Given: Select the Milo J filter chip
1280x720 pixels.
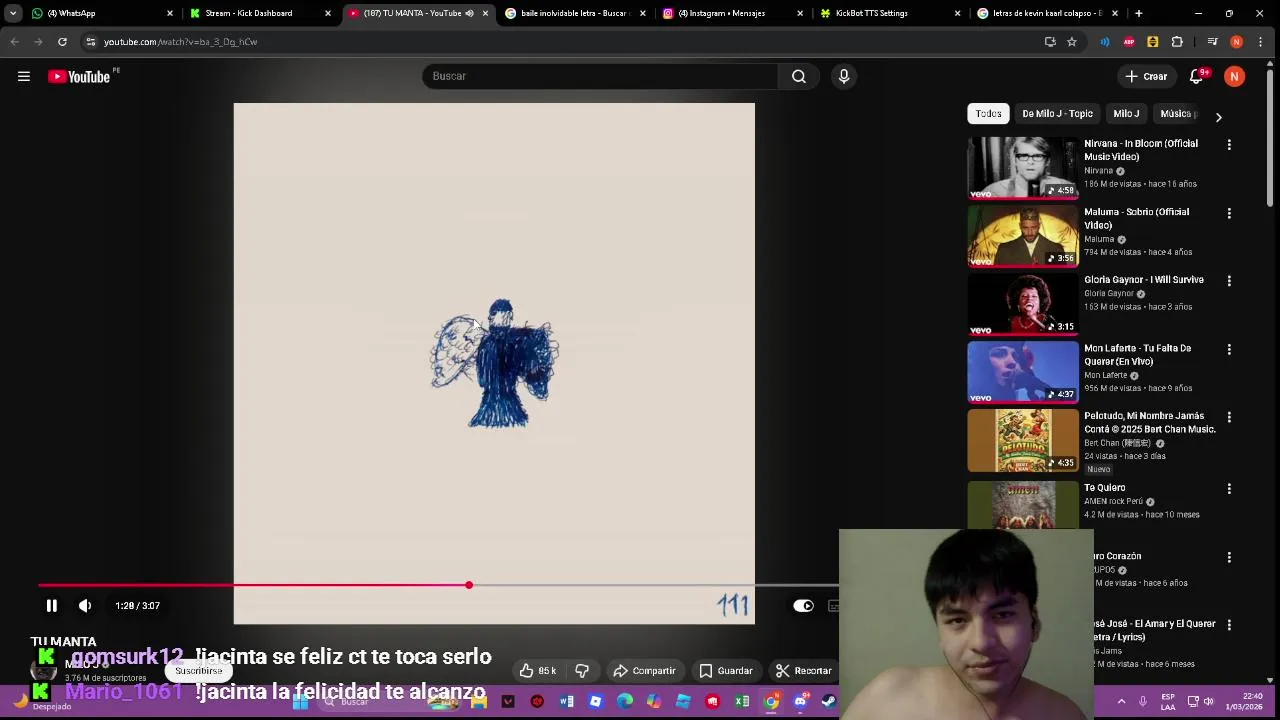Looking at the screenshot, I should pyautogui.click(x=1126, y=114).
